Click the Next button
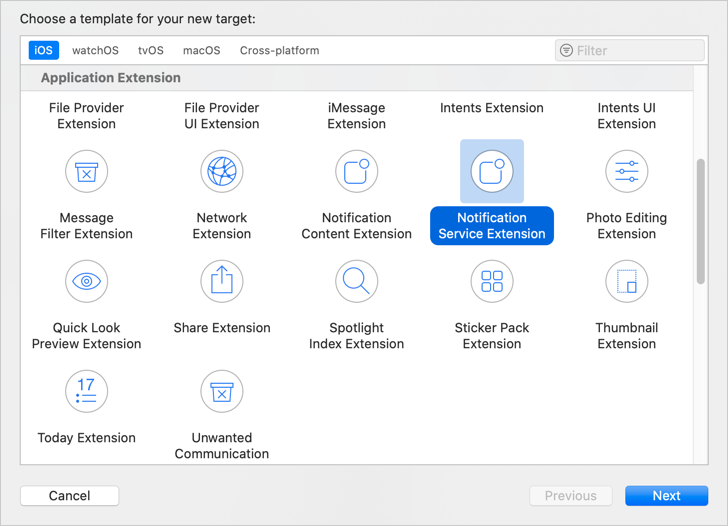 coord(666,496)
